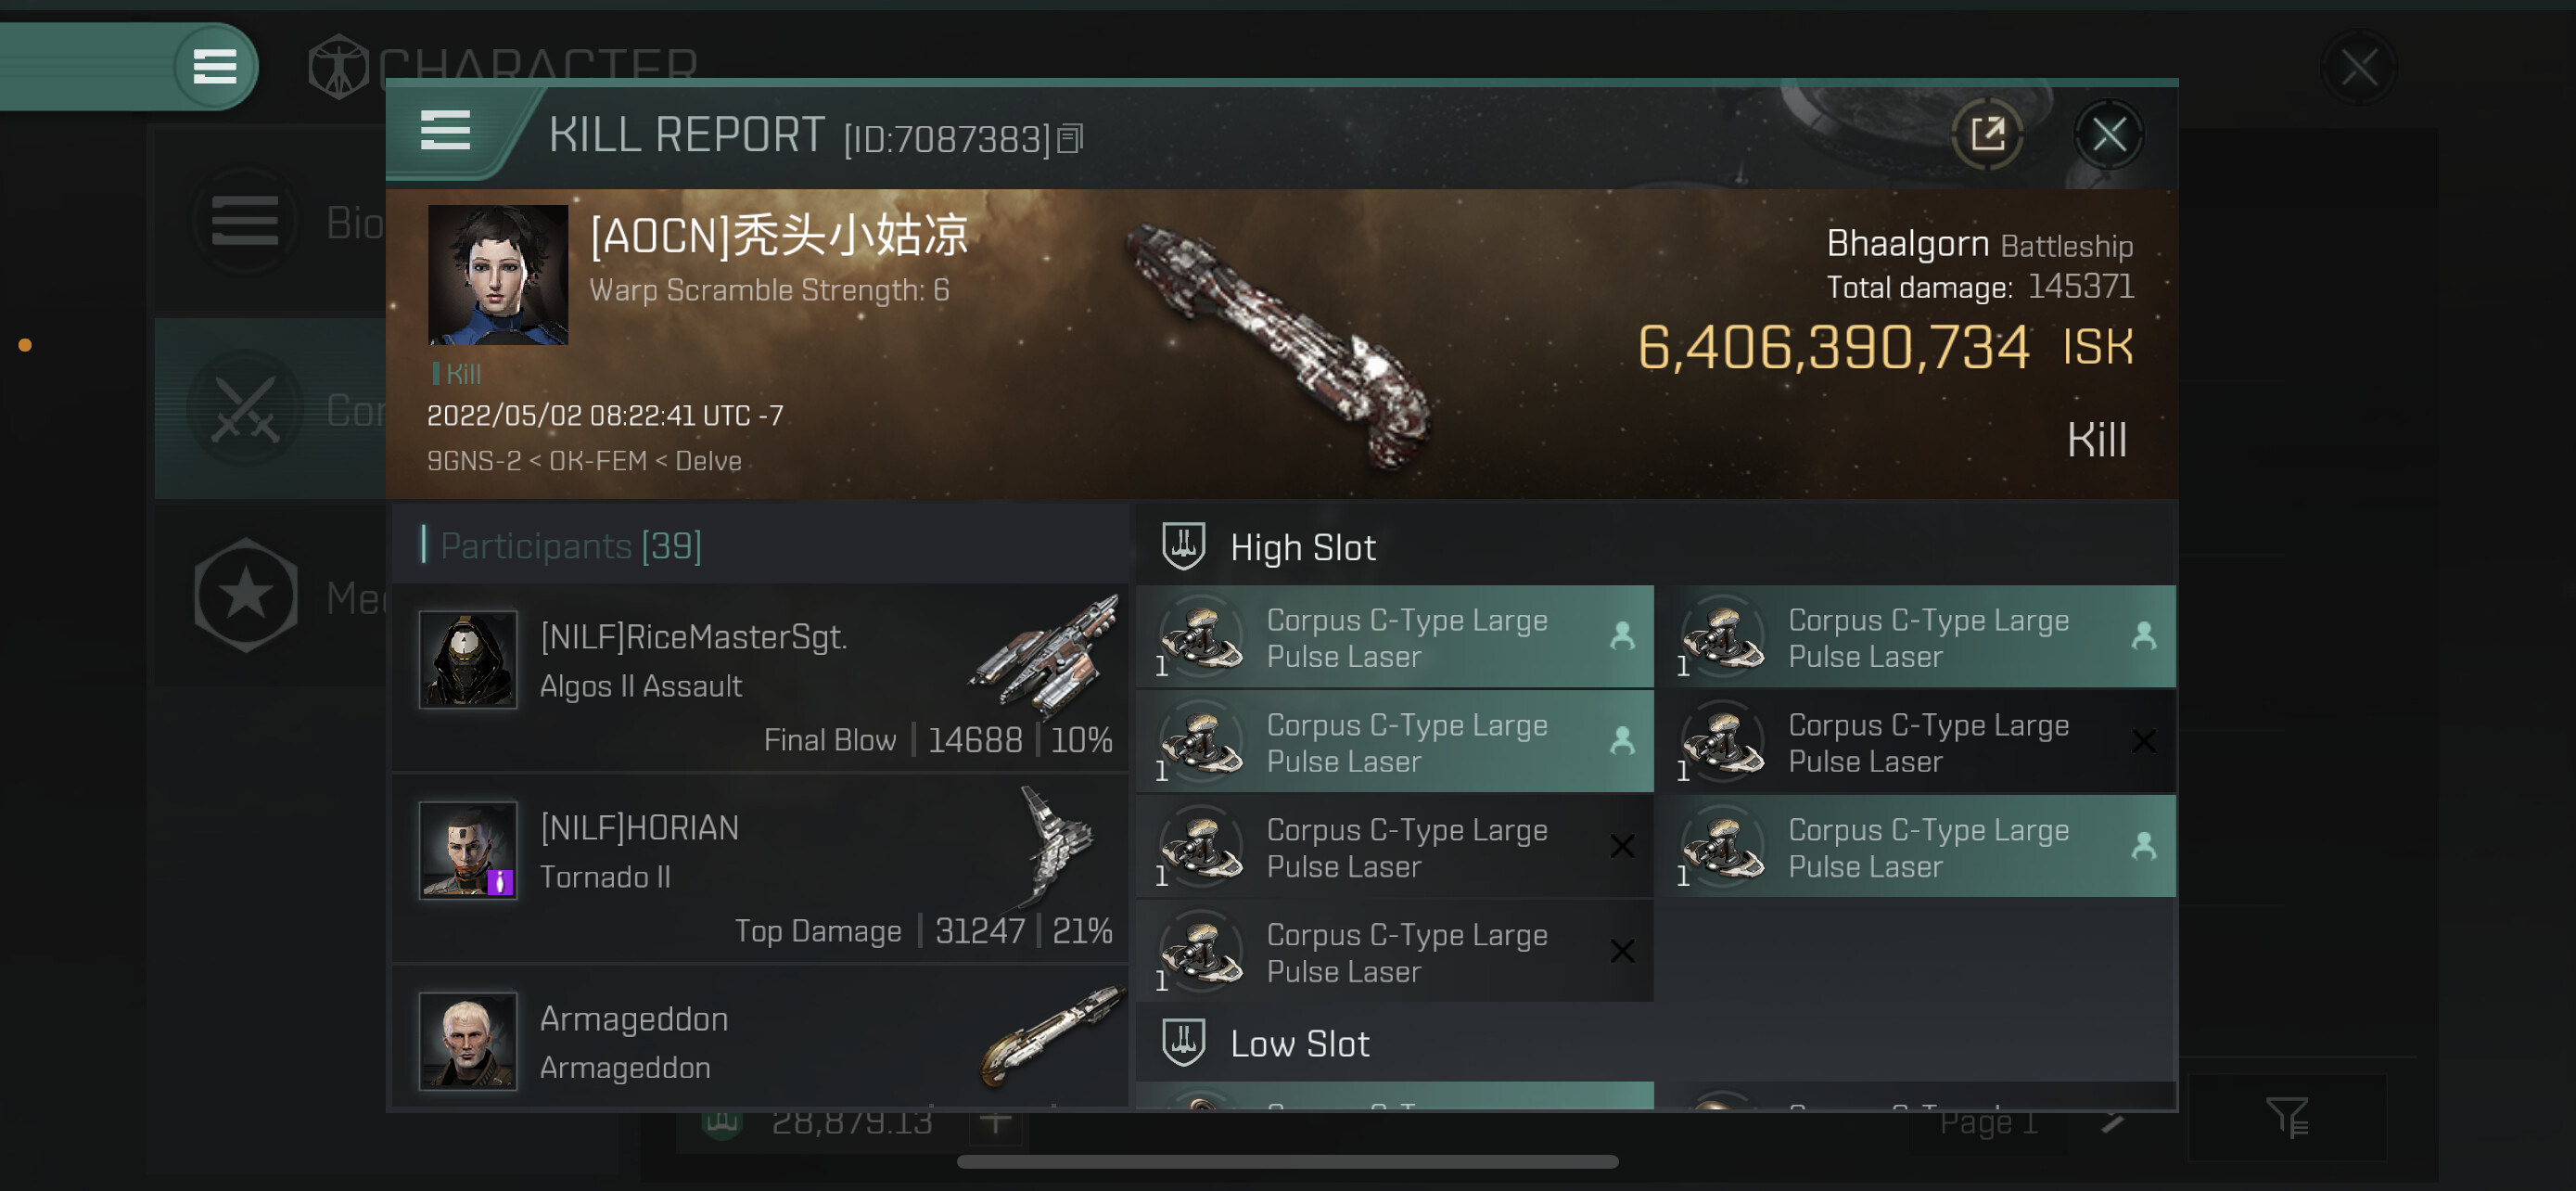This screenshot has height=1191, width=2576.
Task: Click the filter funnel icon
Action: (x=2285, y=1117)
